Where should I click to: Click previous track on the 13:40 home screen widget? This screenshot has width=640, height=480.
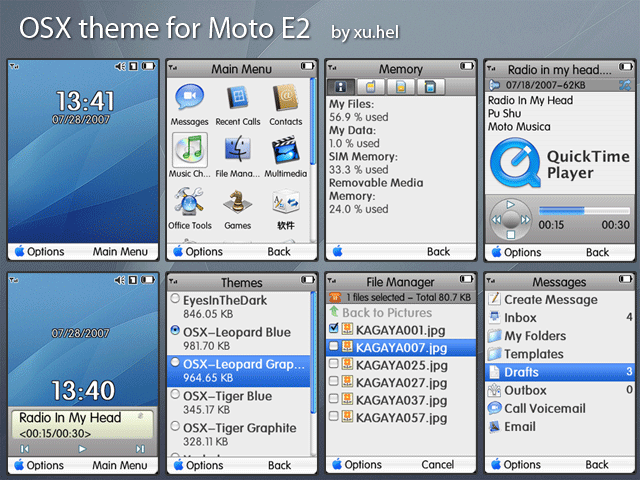[24, 449]
